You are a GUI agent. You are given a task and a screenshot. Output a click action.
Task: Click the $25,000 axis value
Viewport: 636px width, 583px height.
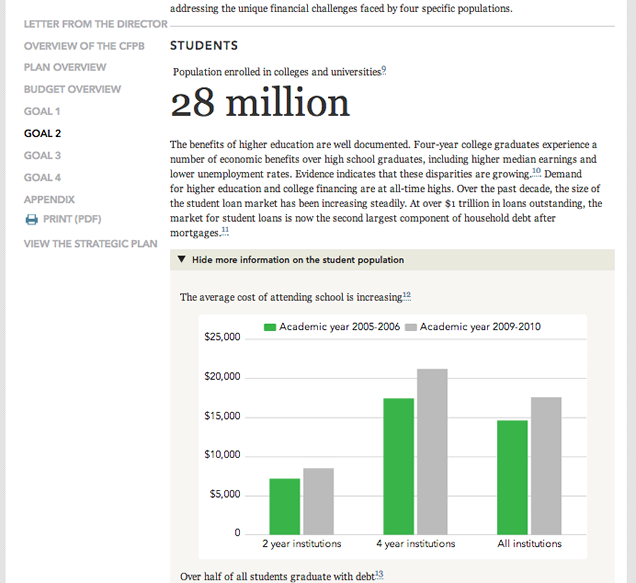(x=222, y=337)
